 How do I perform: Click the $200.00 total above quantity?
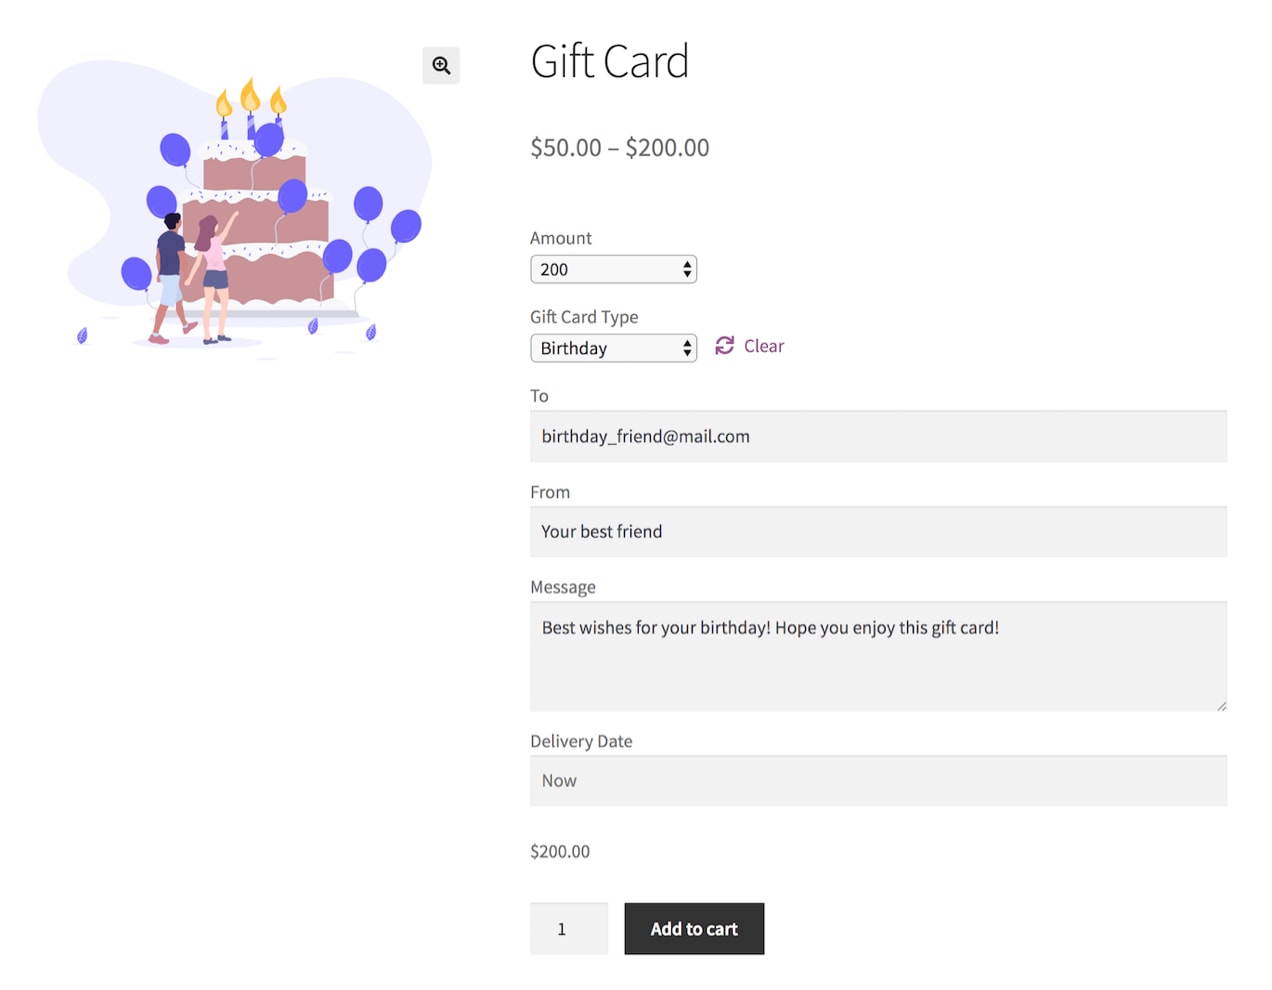(560, 852)
